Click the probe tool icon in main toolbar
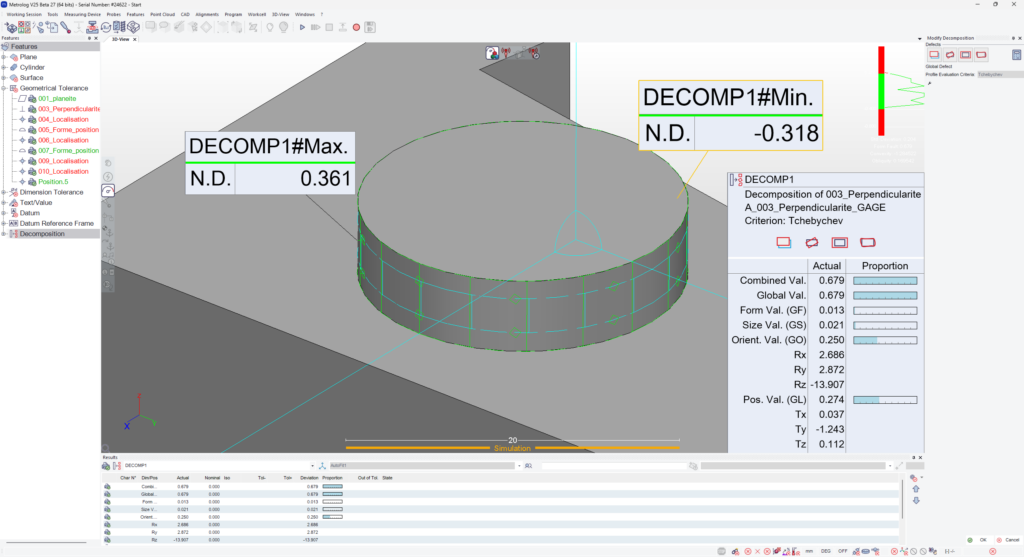This screenshot has height=557, width=1024. pyautogui.click(x=65, y=27)
